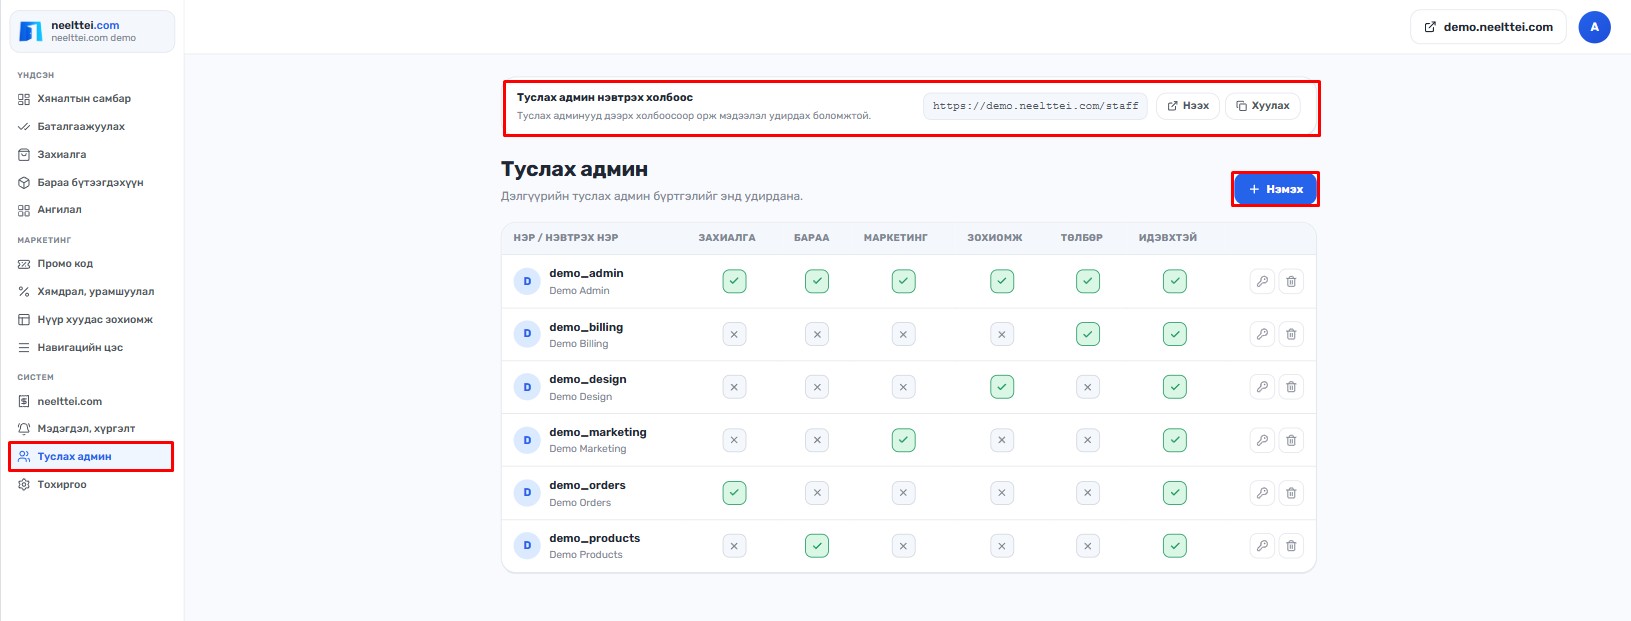Toggle Зохиомж permission for demo_design
The height and width of the screenshot is (621, 1631).
coord(1002,387)
